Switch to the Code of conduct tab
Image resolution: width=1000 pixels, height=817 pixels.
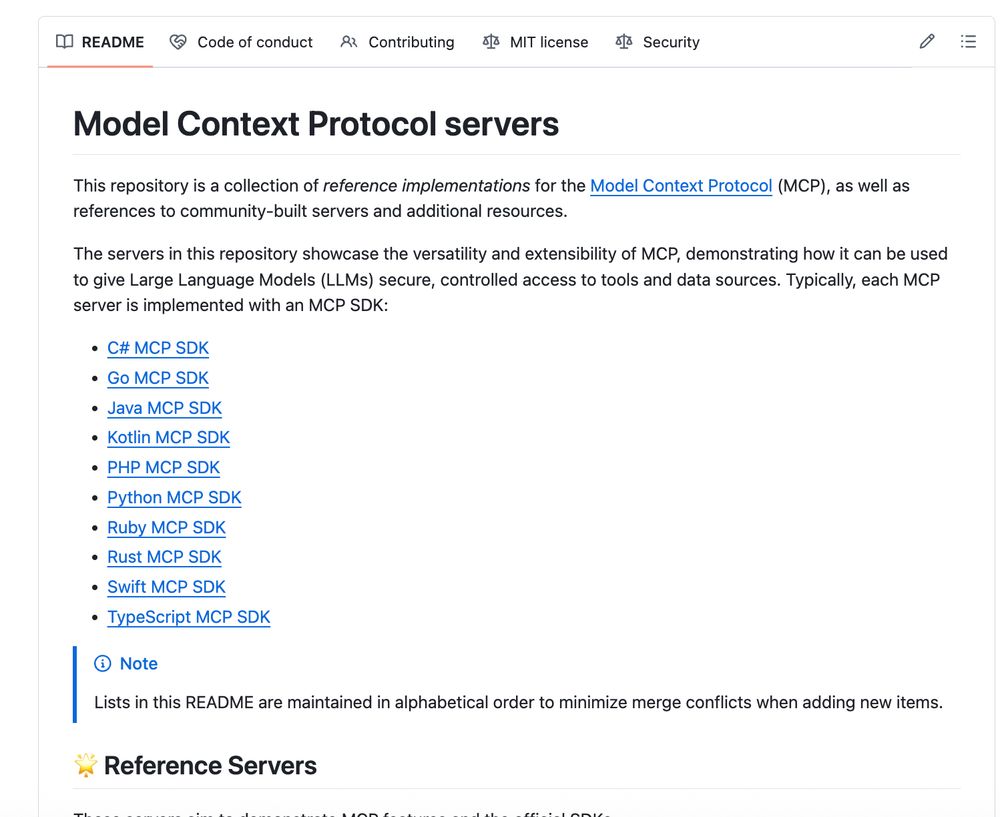point(254,42)
